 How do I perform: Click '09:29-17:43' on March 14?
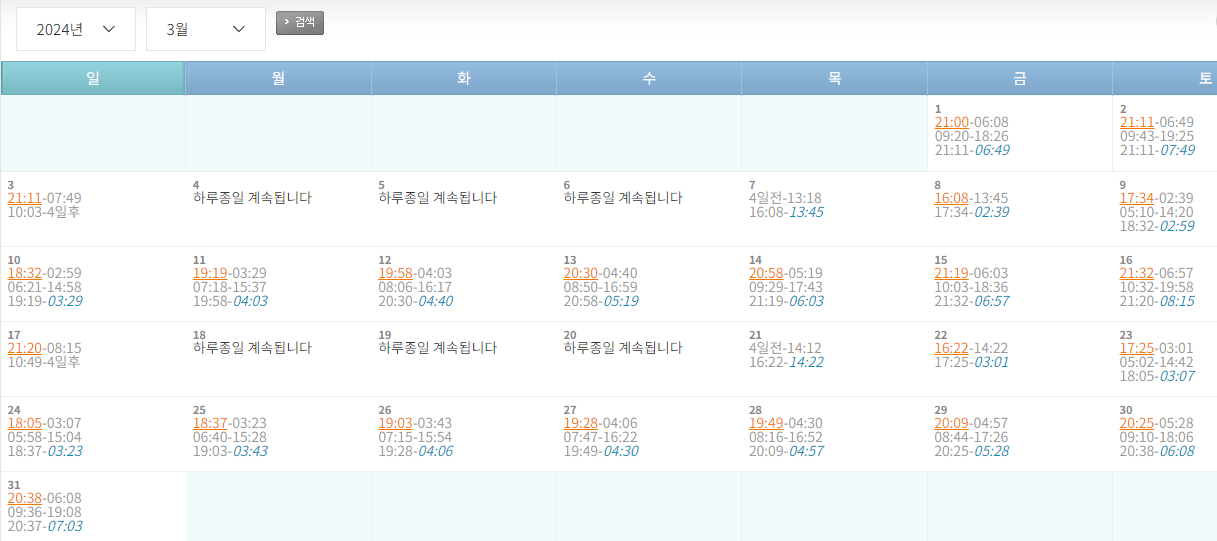point(786,287)
